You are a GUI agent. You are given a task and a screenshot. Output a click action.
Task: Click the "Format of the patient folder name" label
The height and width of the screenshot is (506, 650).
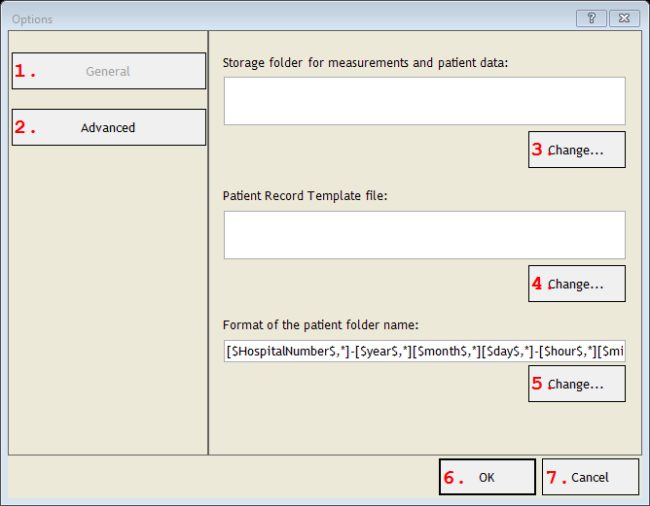click(x=320, y=325)
